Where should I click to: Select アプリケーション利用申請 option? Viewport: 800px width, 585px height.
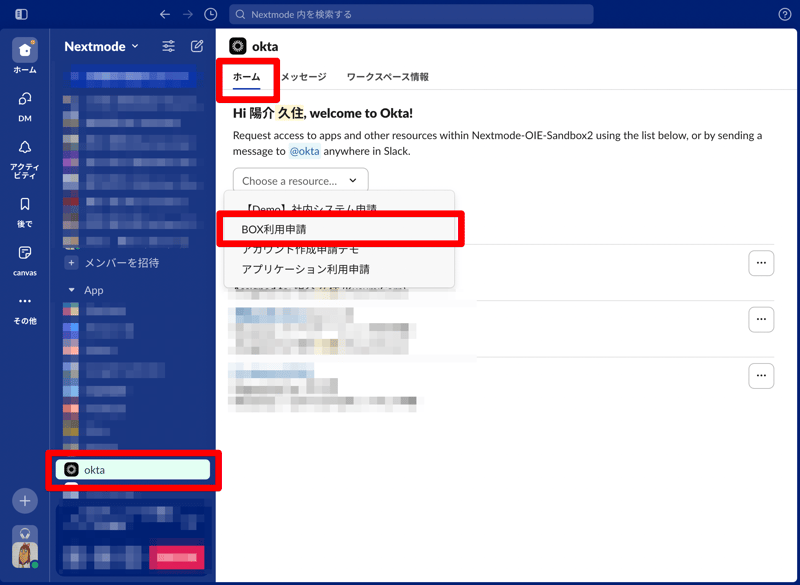(x=339, y=269)
